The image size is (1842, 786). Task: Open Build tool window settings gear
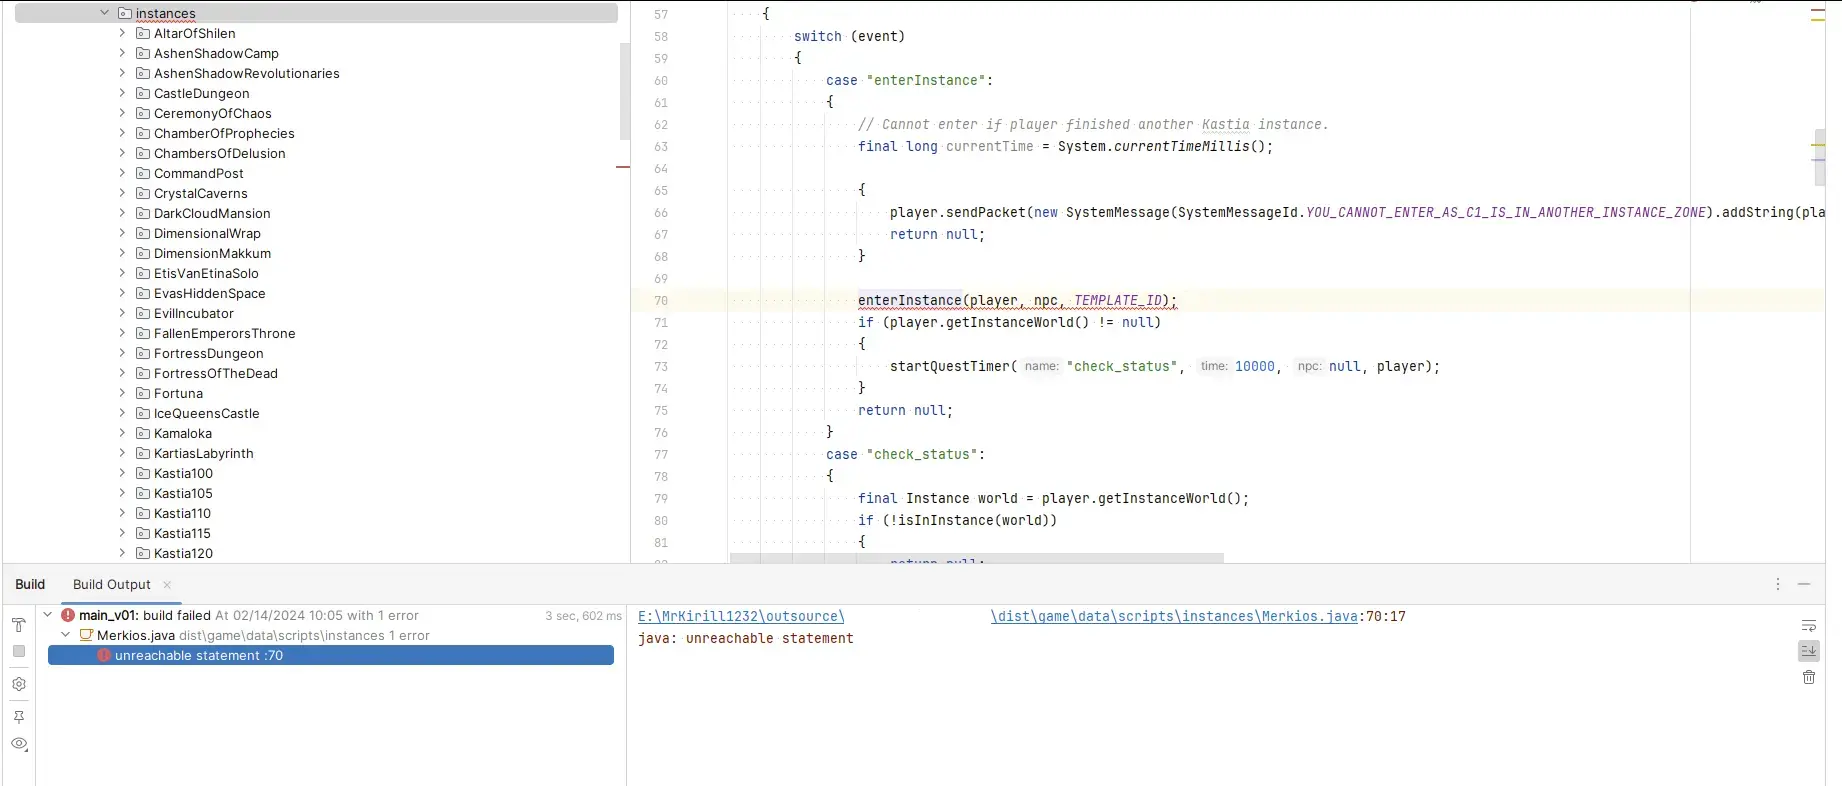18,685
